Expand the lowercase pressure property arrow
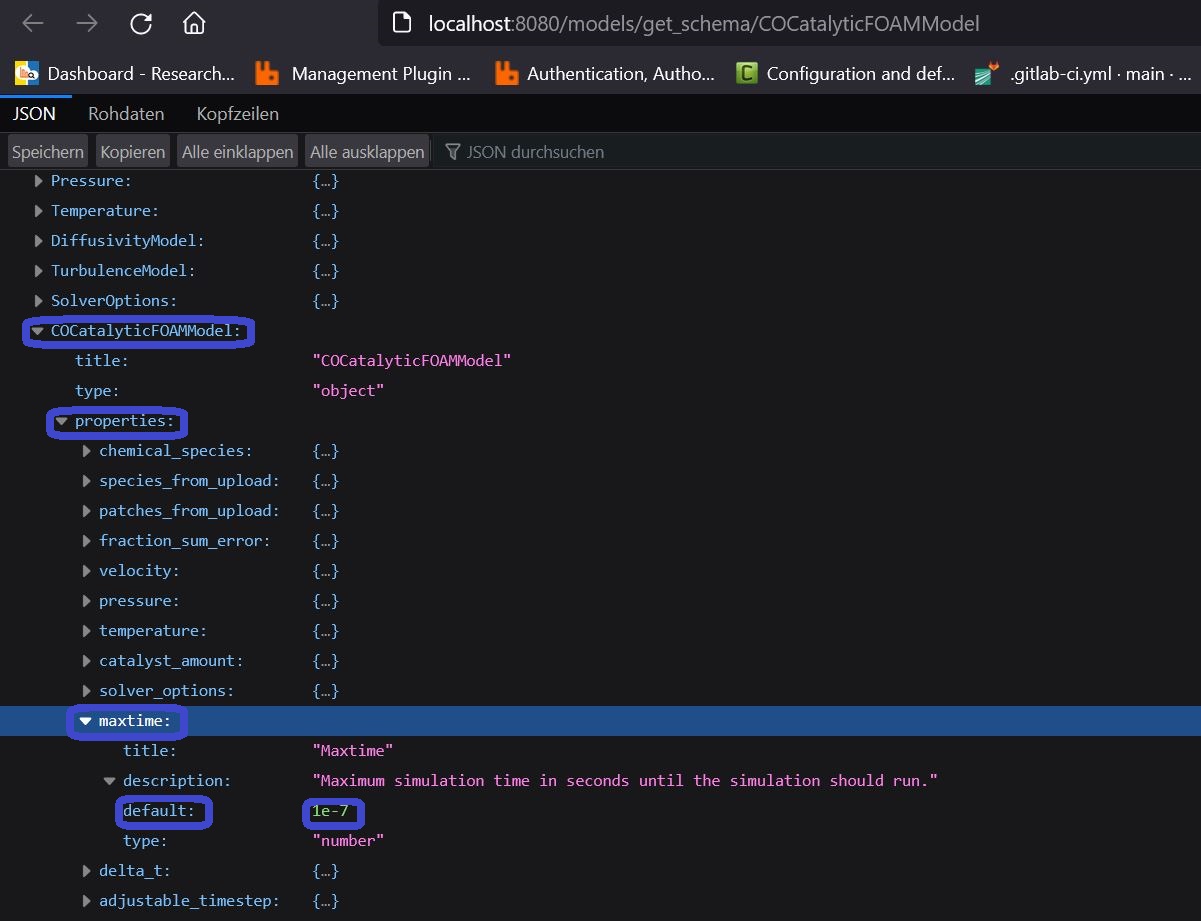1201x921 pixels. (x=87, y=601)
